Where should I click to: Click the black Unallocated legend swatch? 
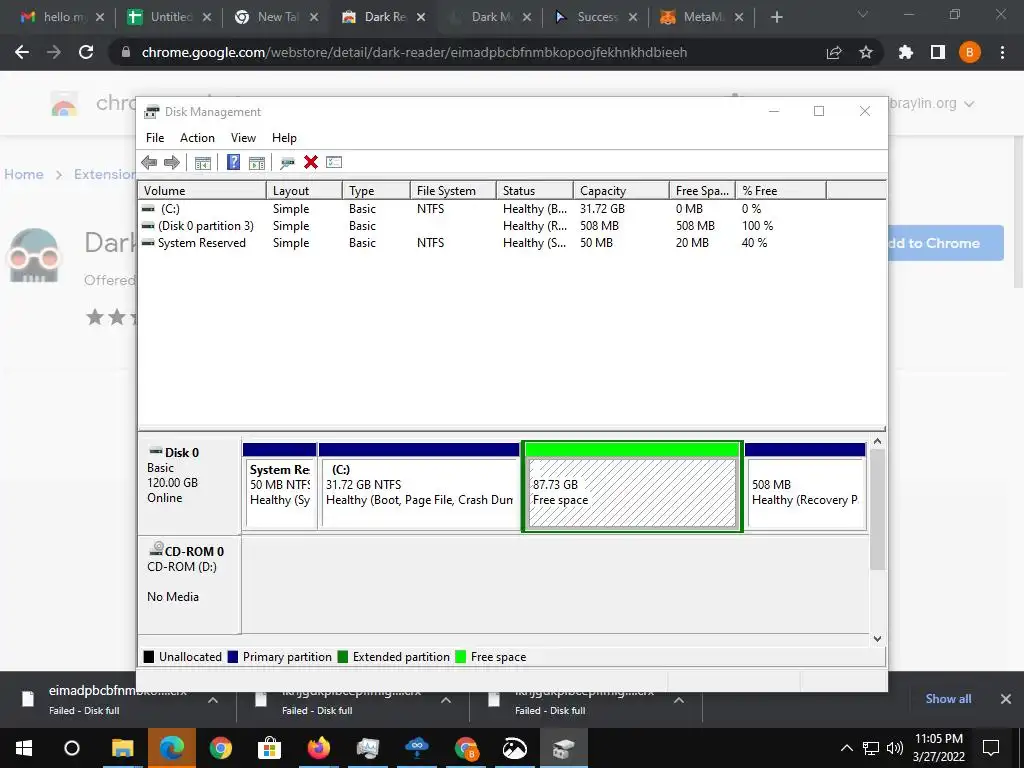tap(149, 657)
